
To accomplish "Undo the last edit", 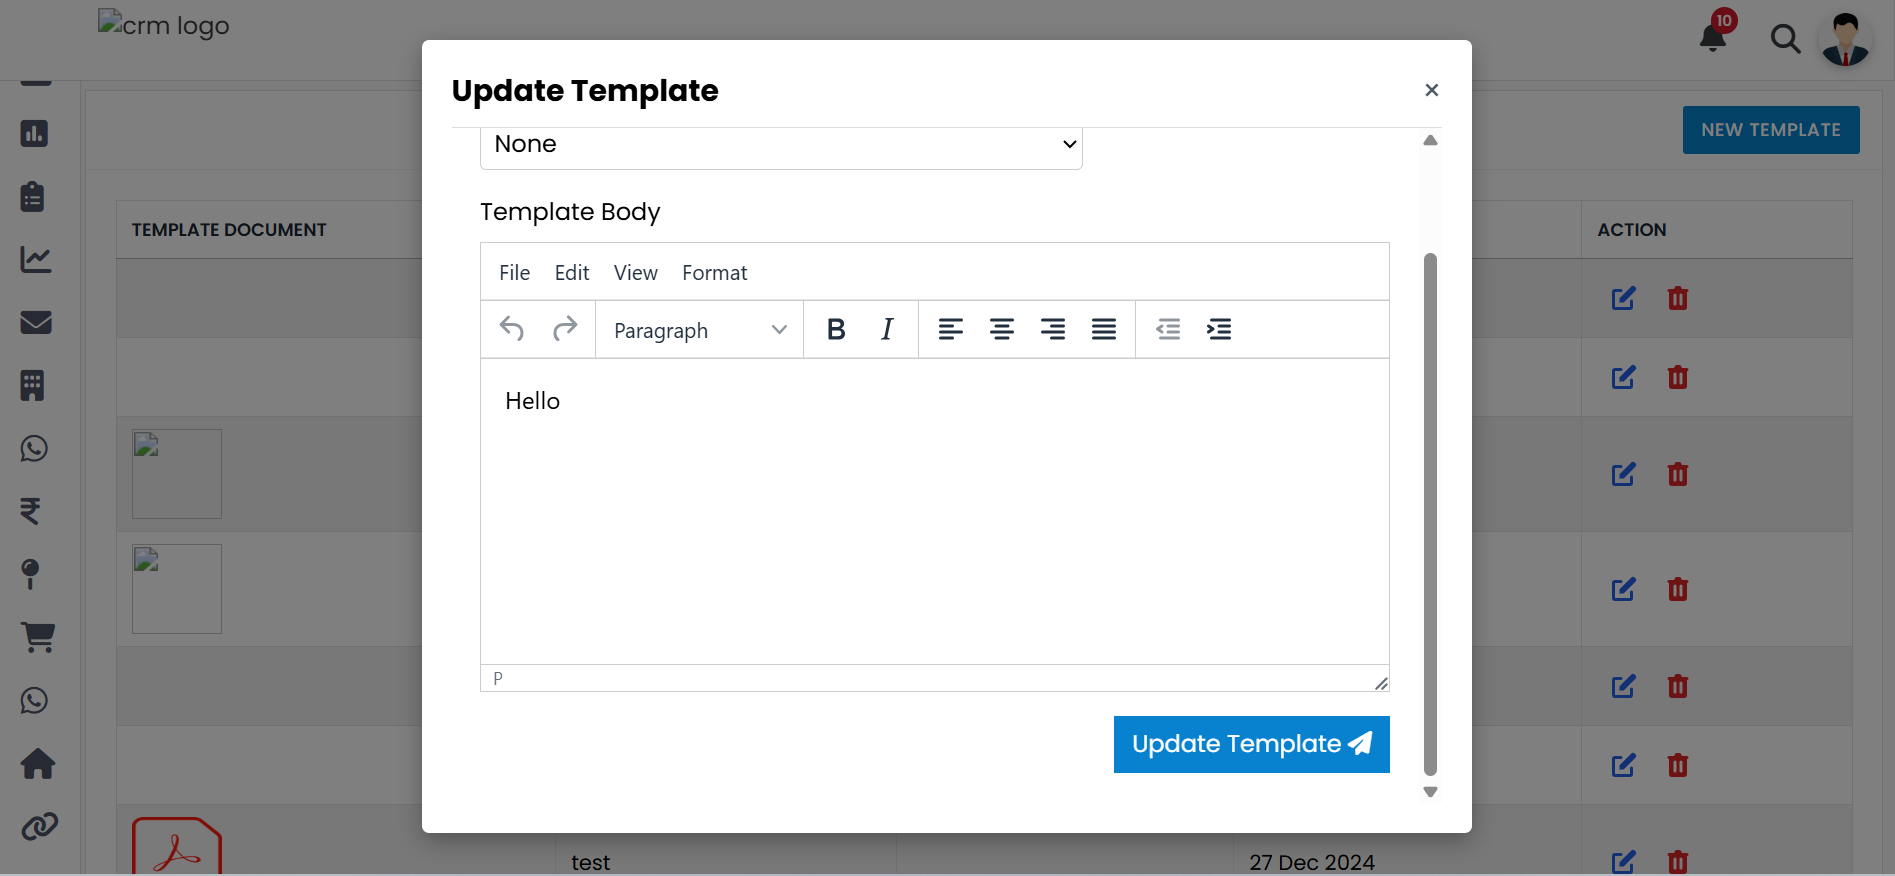I will [x=511, y=329].
